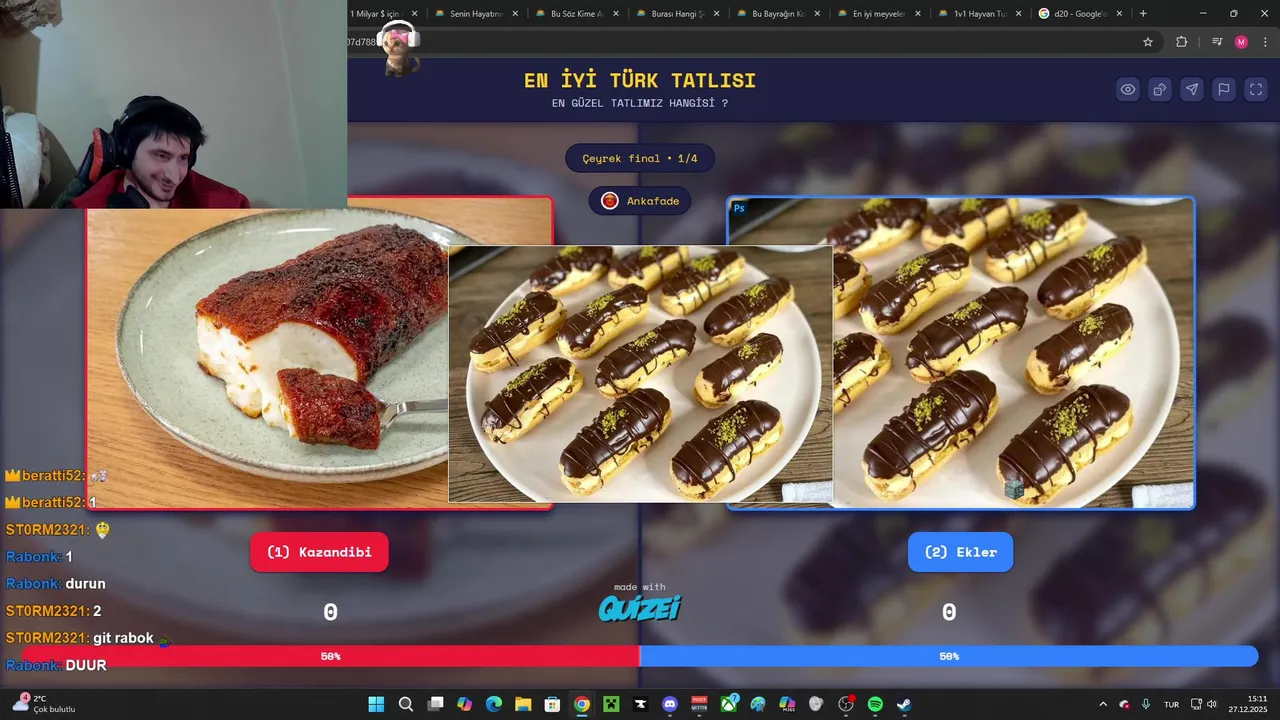Screen dimensions: 1280x720
Task: Click the microphone tray icon
Action: [x=1145, y=704]
